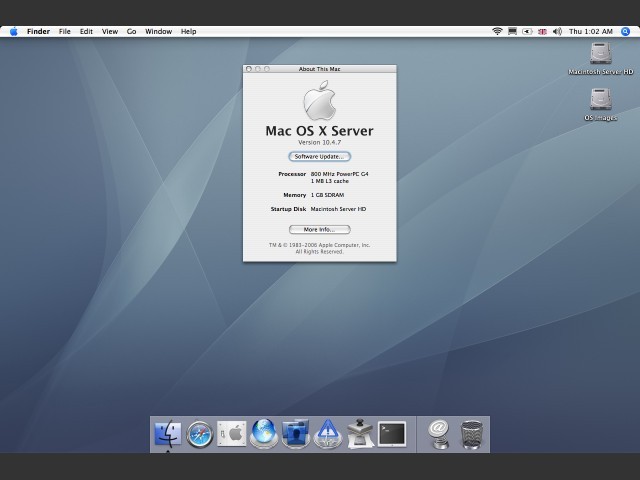Click the Finder menu

tap(38, 31)
